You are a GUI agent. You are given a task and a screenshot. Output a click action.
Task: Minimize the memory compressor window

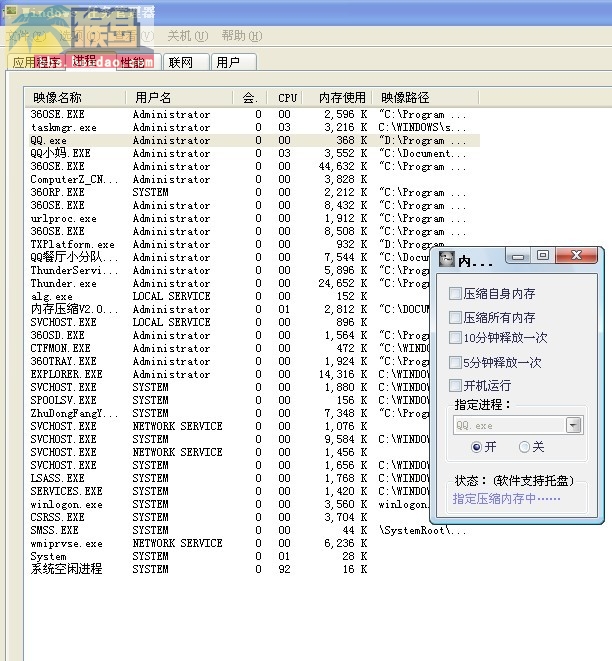point(518,256)
